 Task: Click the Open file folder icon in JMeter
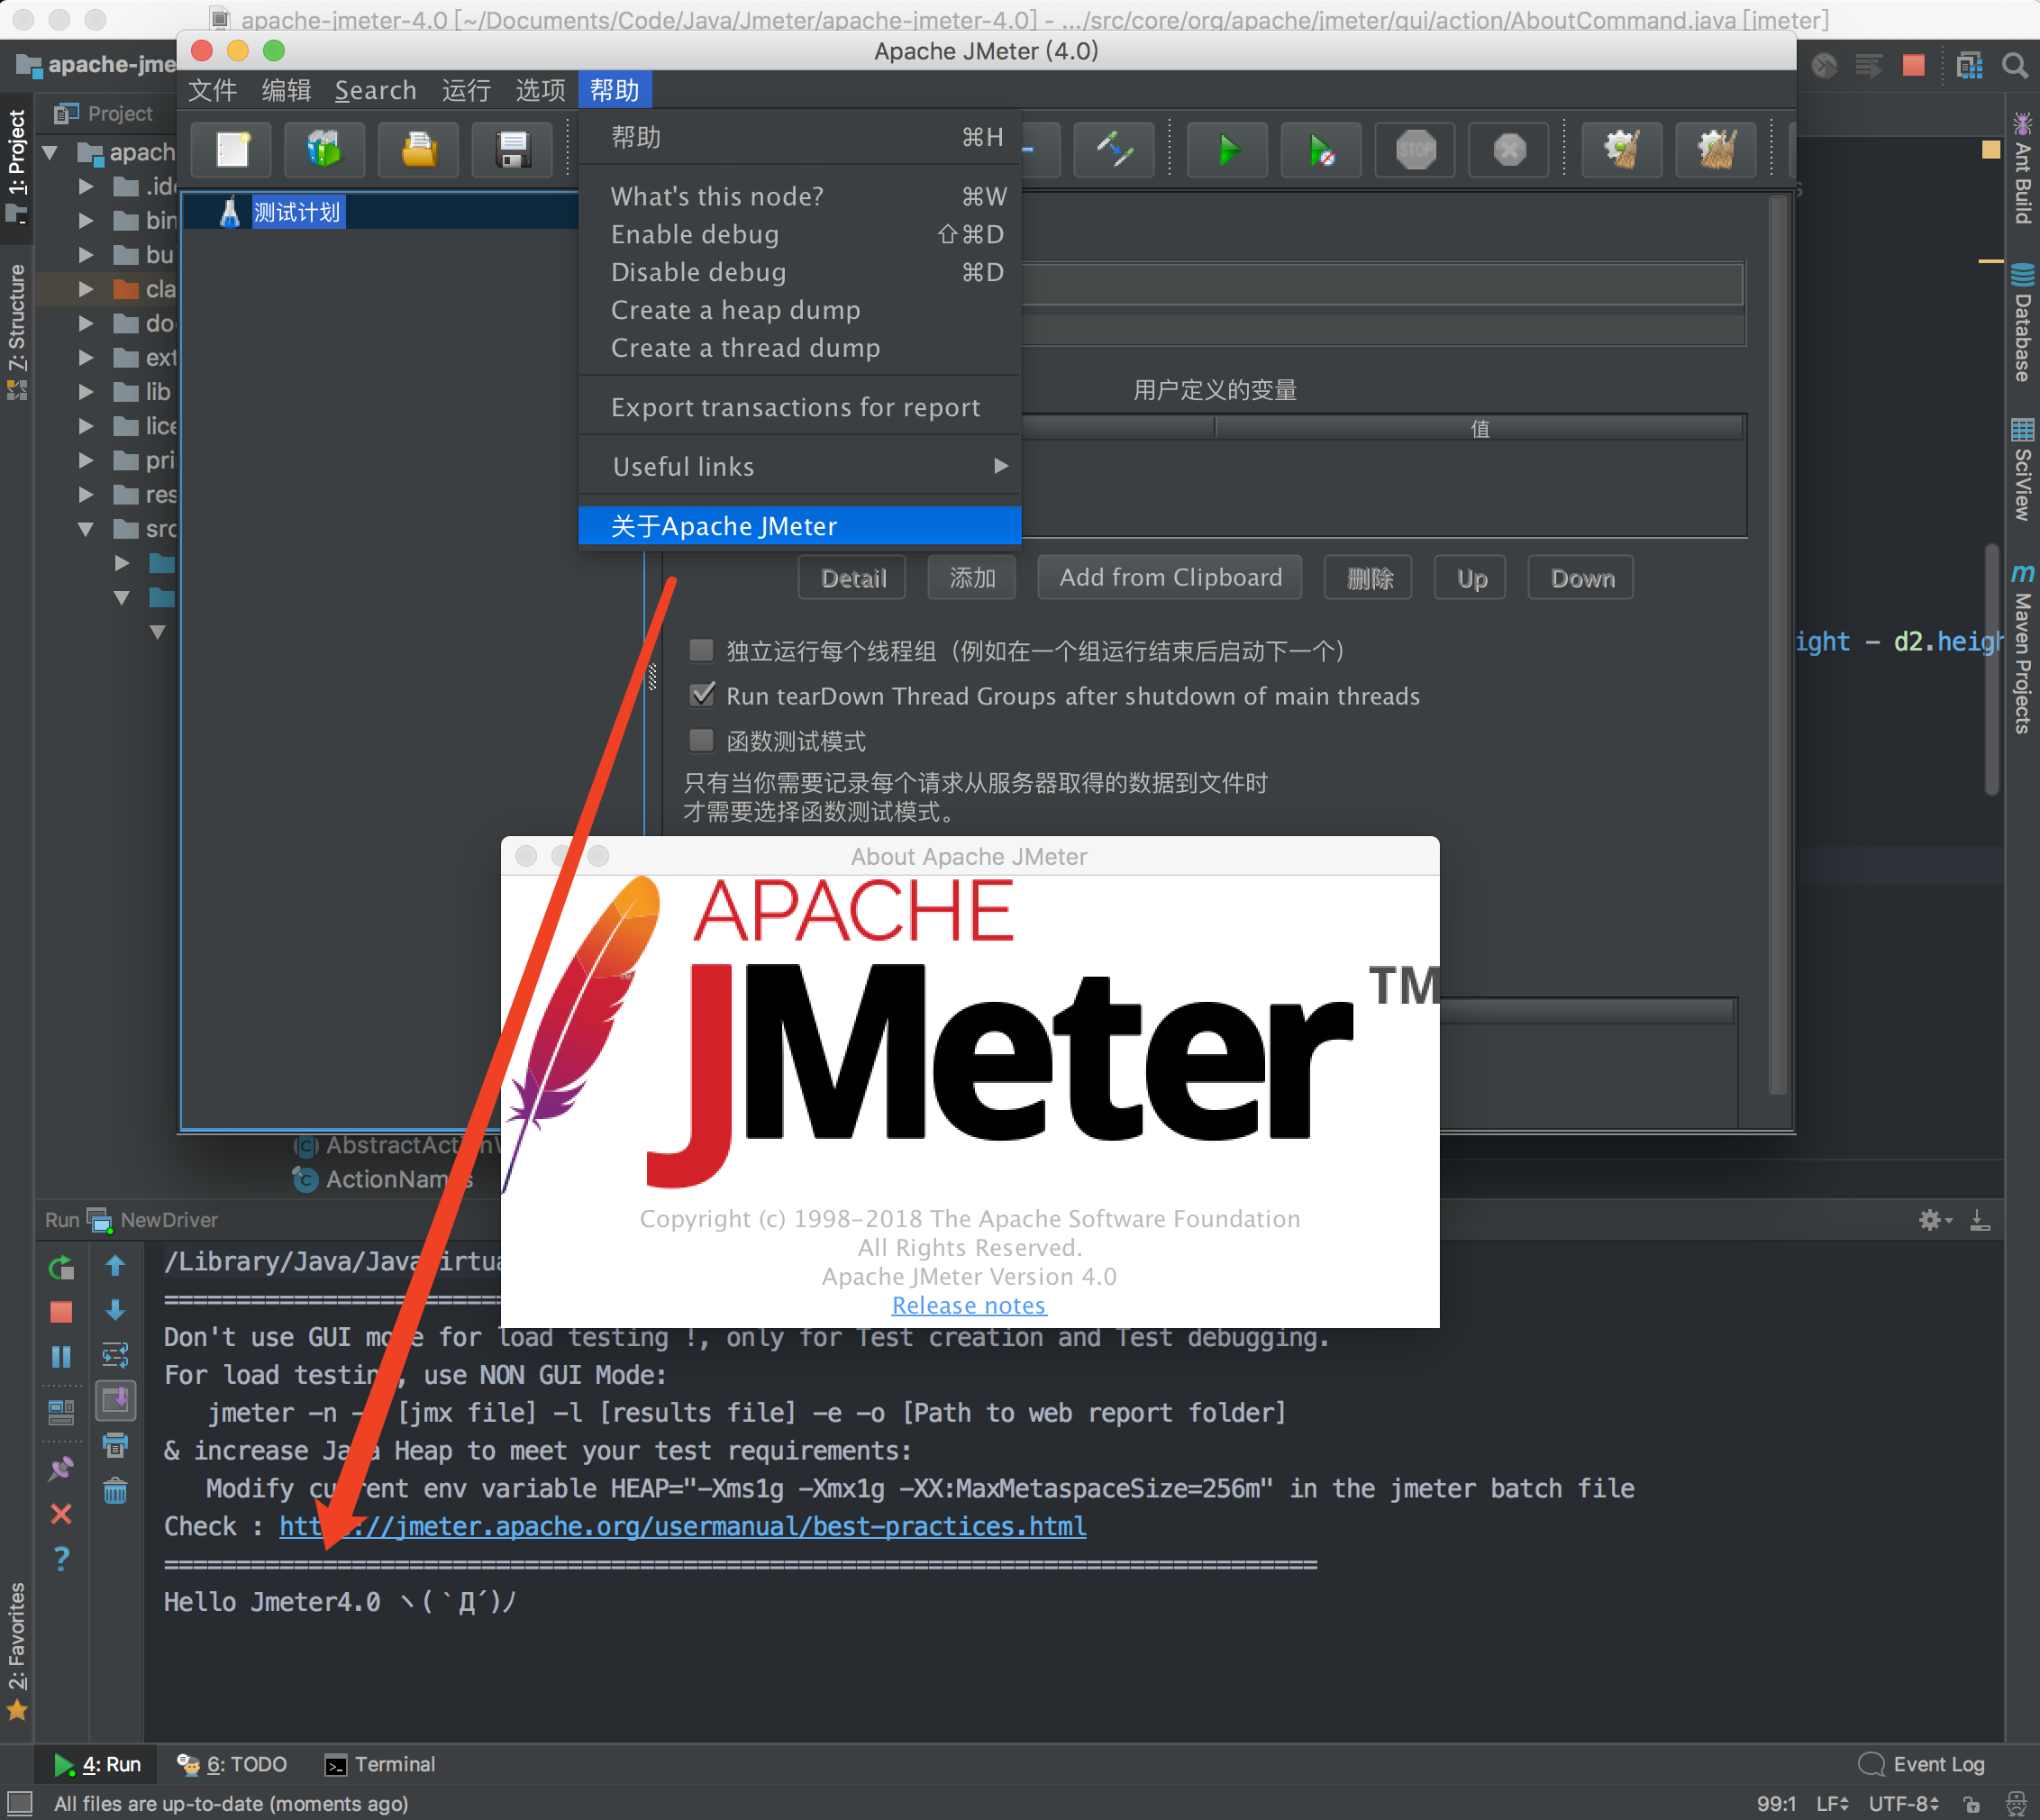(419, 150)
